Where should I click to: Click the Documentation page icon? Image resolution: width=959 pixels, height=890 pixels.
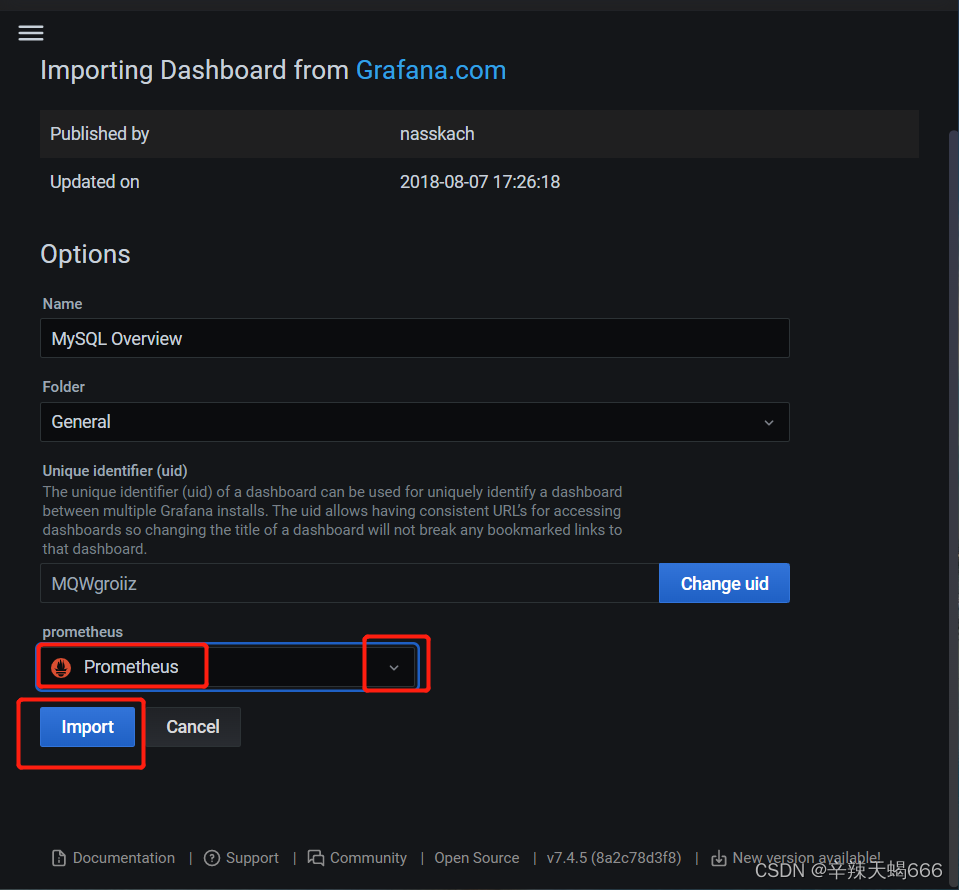point(59,858)
